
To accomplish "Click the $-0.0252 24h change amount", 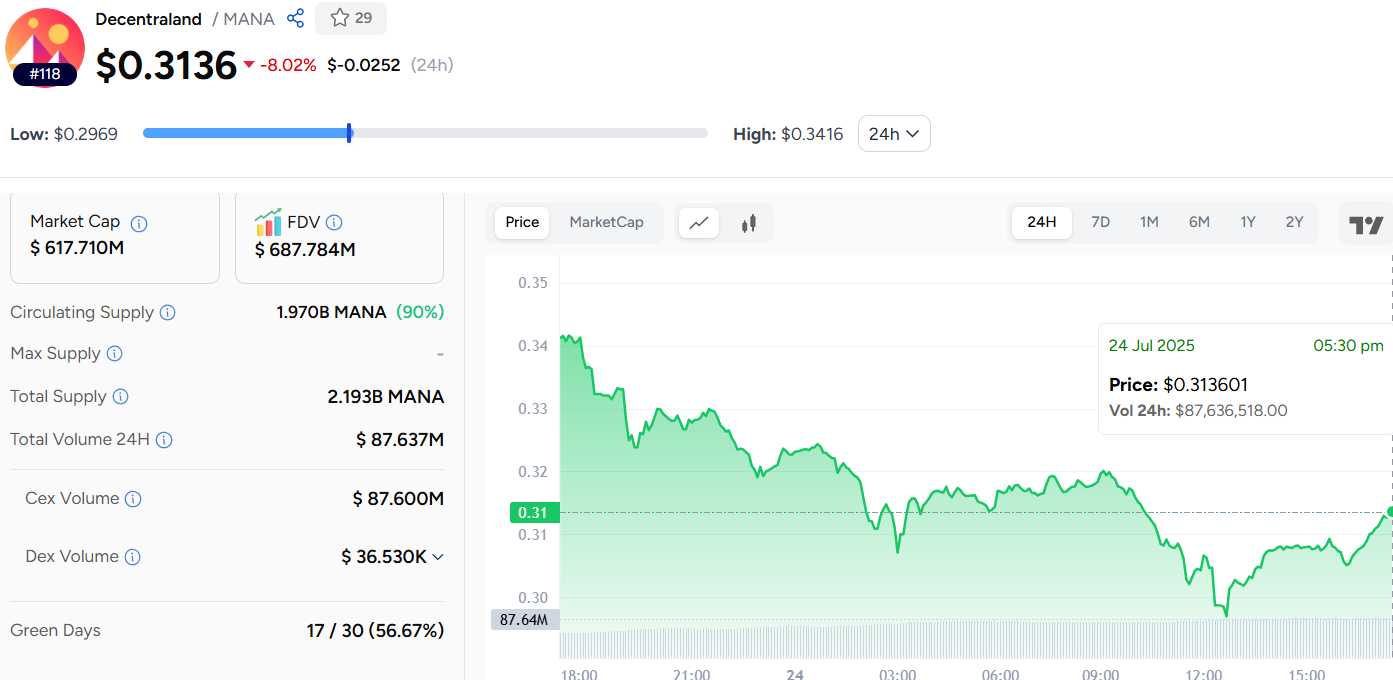I will click(364, 65).
